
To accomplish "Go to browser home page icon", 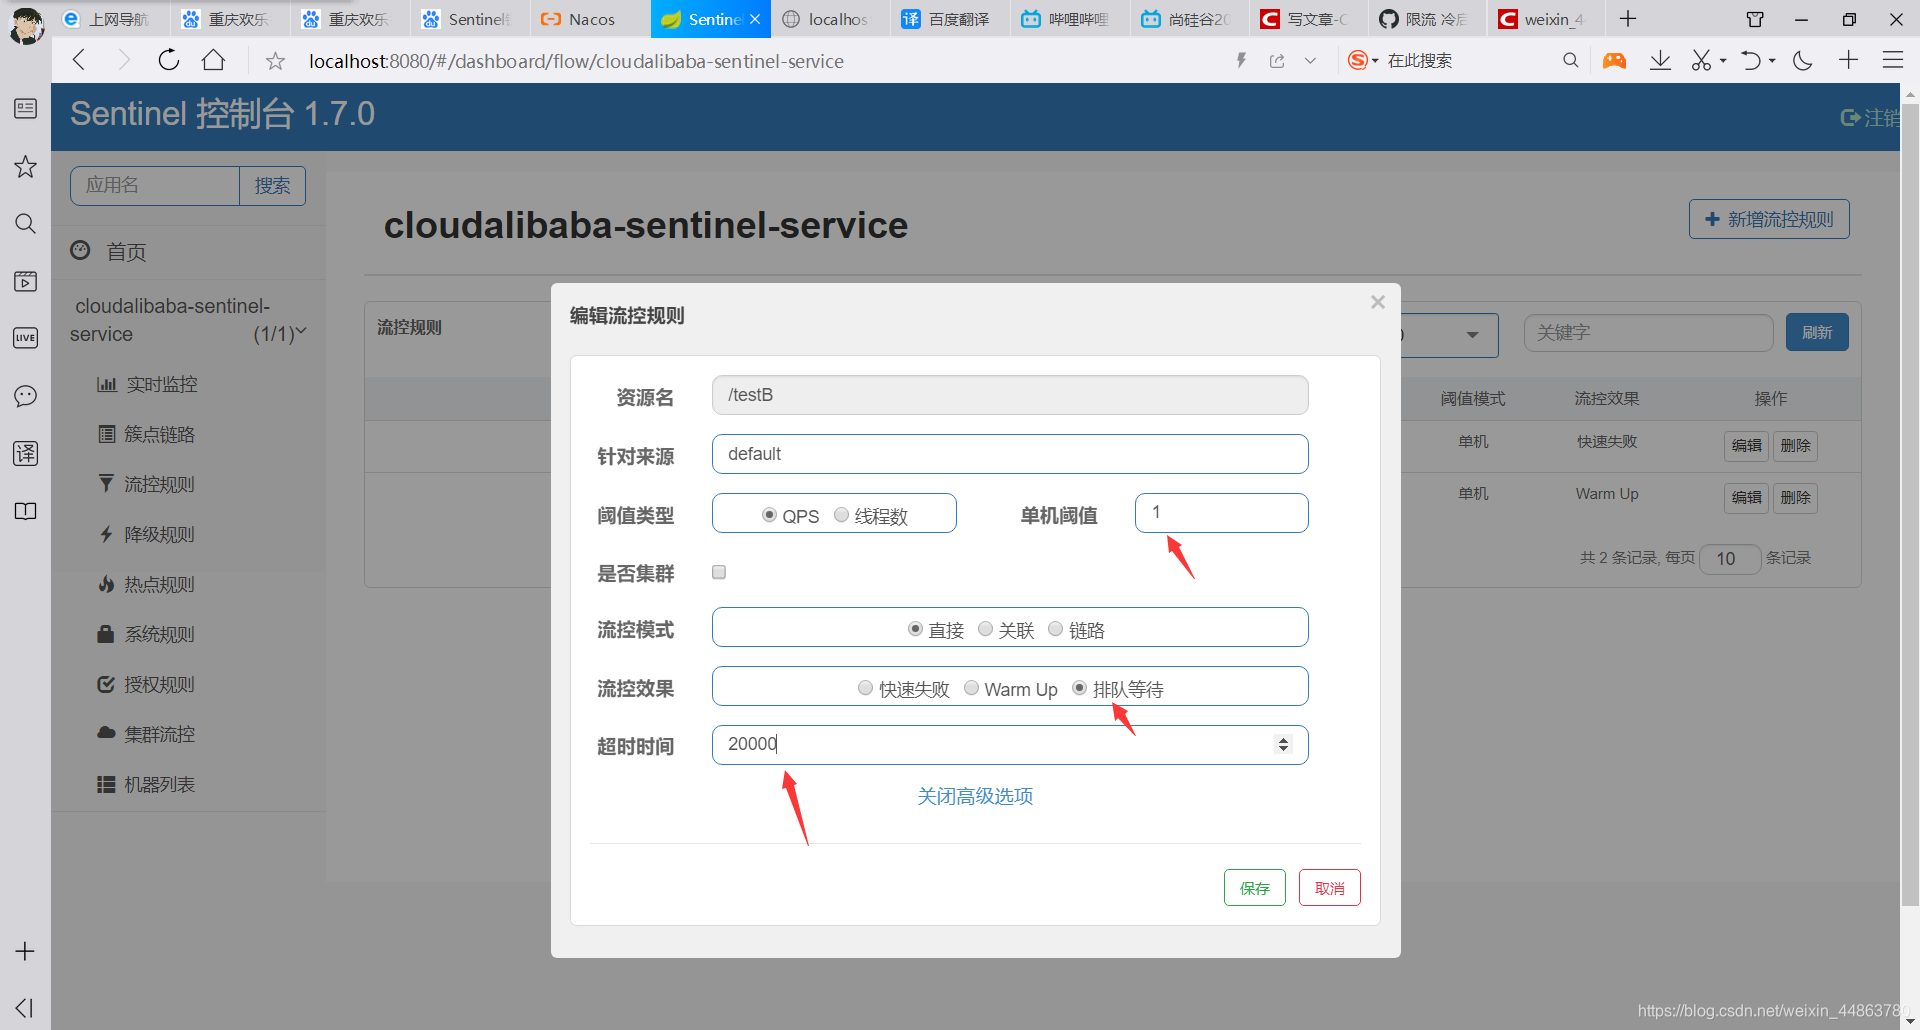I will coord(213,60).
